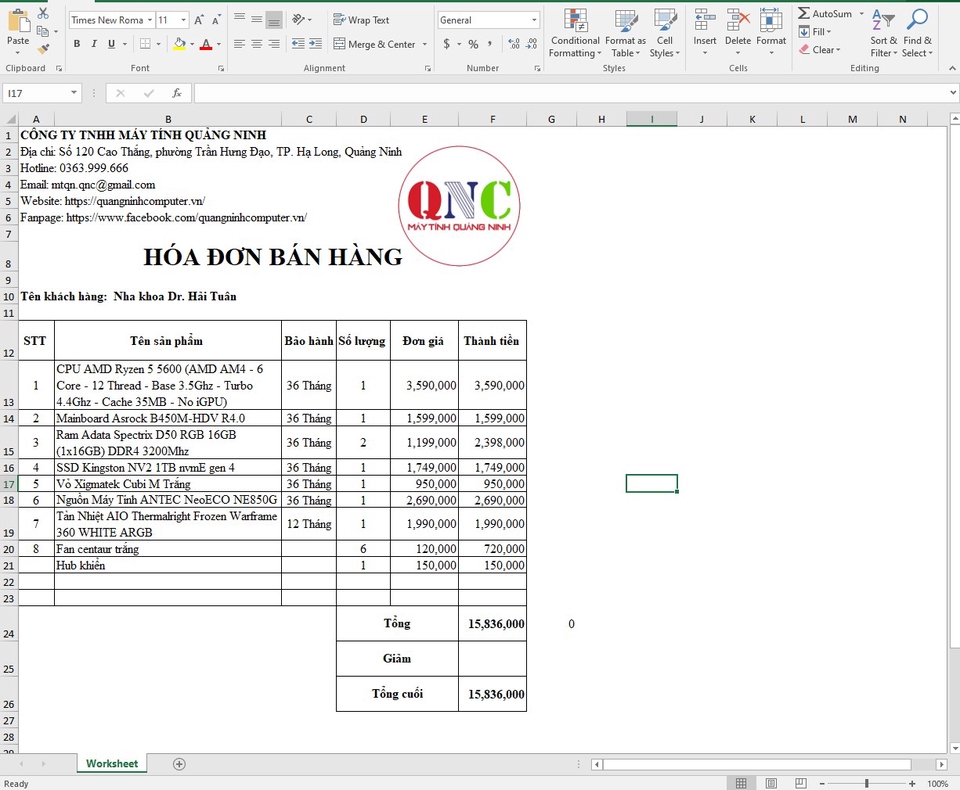Select the Worksheet sheet tab
The height and width of the screenshot is (790, 960).
pyautogui.click(x=112, y=764)
